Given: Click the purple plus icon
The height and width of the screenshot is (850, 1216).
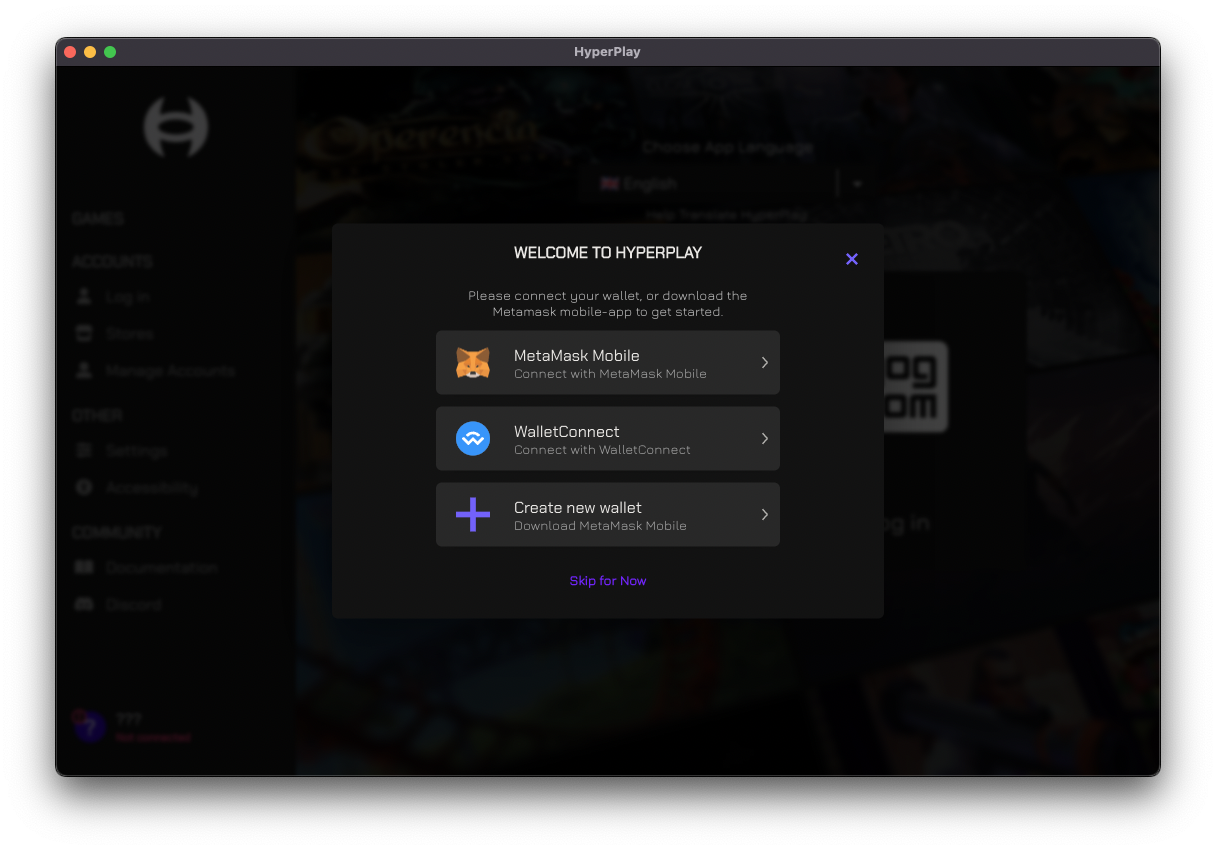Looking at the screenshot, I should 473,514.
